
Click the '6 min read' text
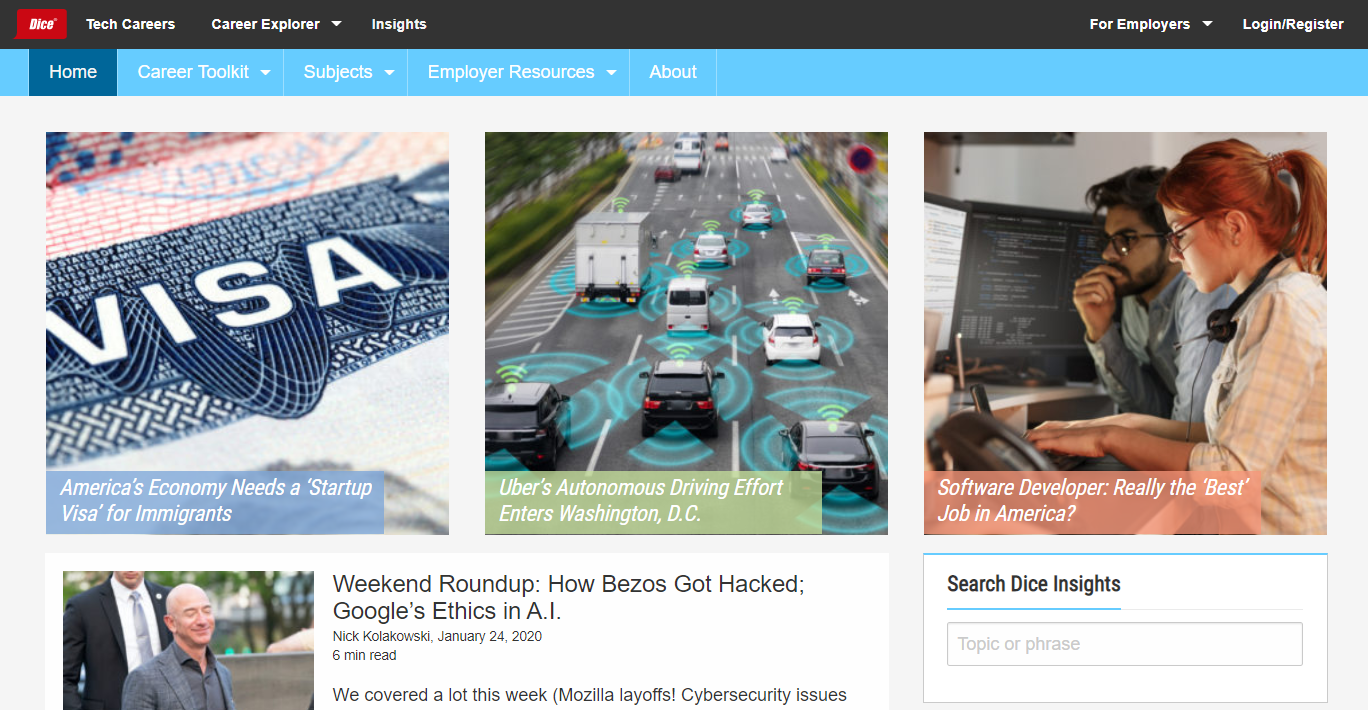coord(364,656)
